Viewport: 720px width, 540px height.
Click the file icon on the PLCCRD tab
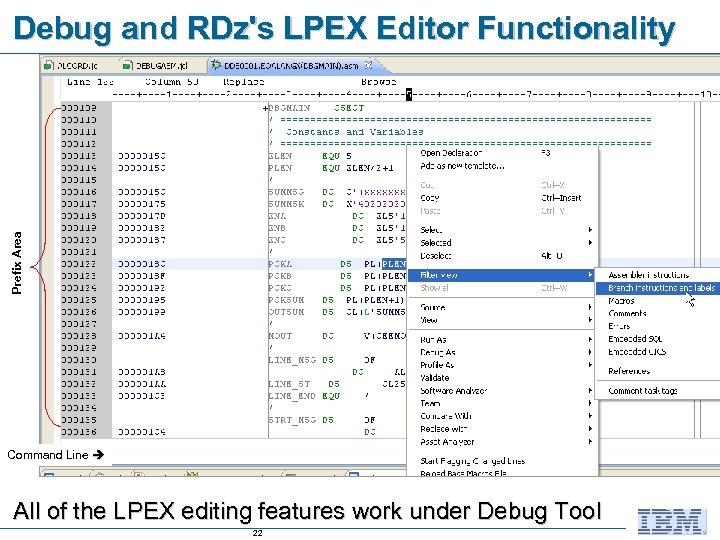pyautogui.click(x=48, y=66)
